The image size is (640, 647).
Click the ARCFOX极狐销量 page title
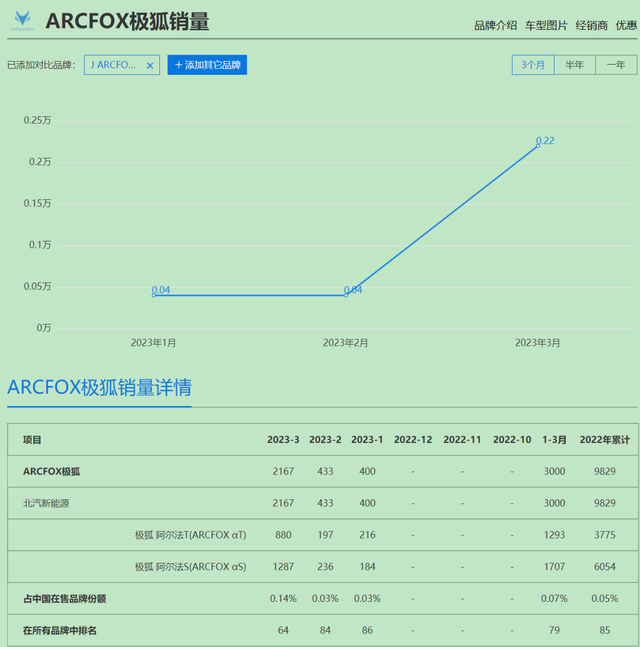tap(128, 21)
